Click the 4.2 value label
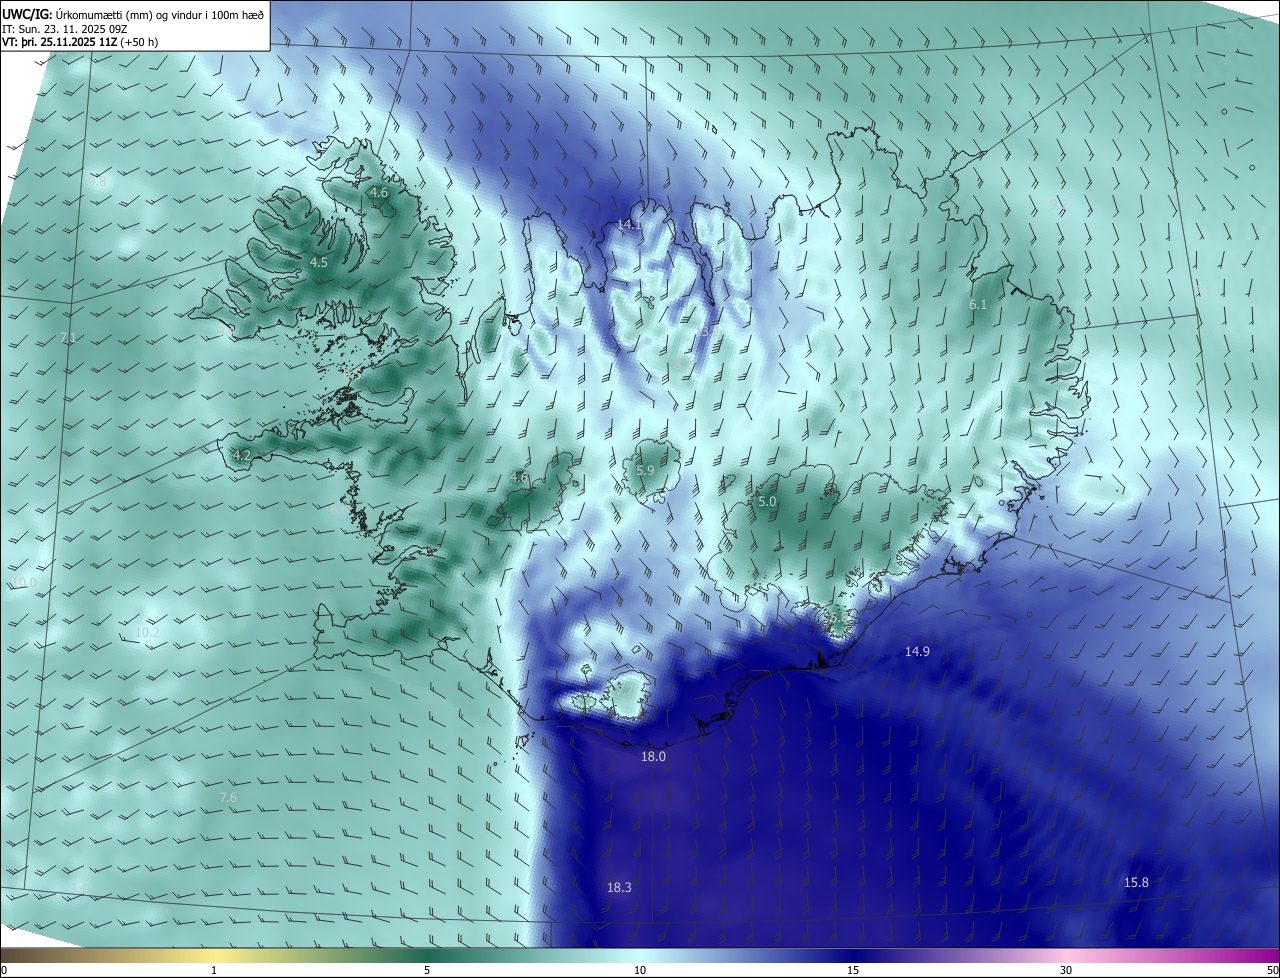The height and width of the screenshot is (978, 1280). pyautogui.click(x=241, y=455)
